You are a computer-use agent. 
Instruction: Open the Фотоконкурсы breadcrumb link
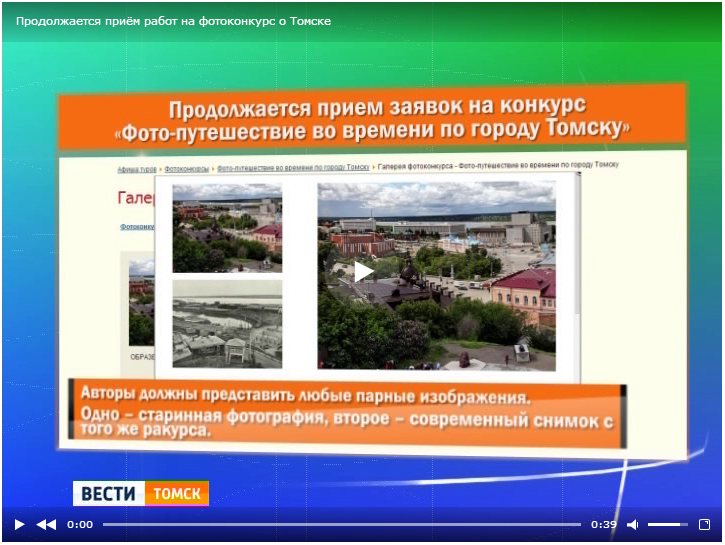click(186, 169)
